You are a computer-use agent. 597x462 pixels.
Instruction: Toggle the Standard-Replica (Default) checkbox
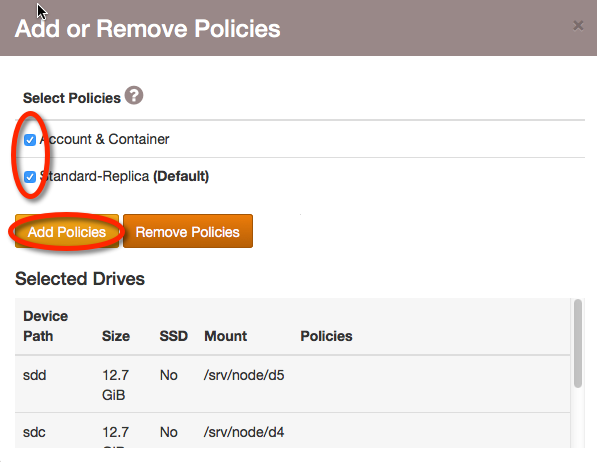coord(30,177)
